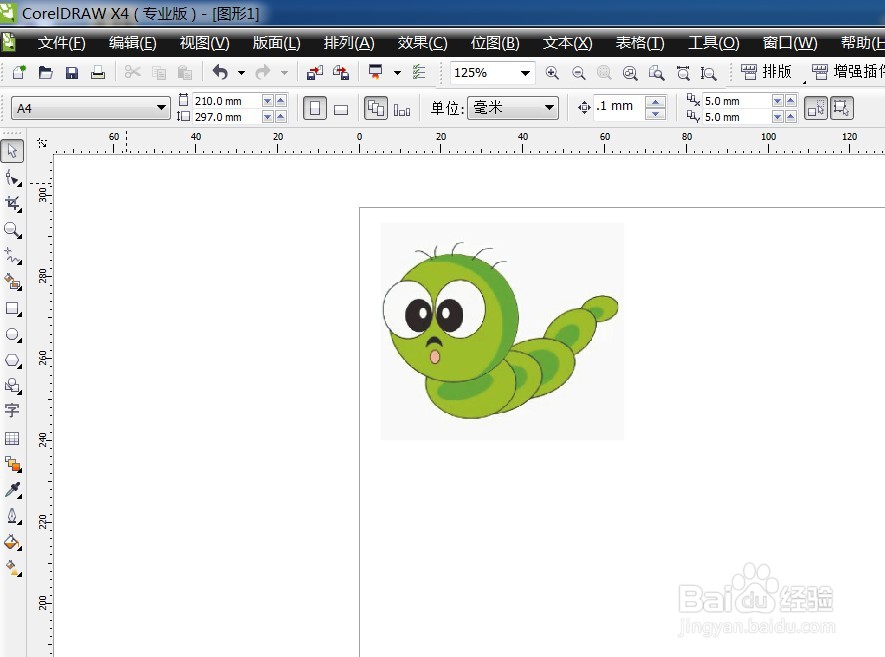Select the Freehand drawing tool
The height and width of the screenshot is (657, 885).
tap(13, 256)
